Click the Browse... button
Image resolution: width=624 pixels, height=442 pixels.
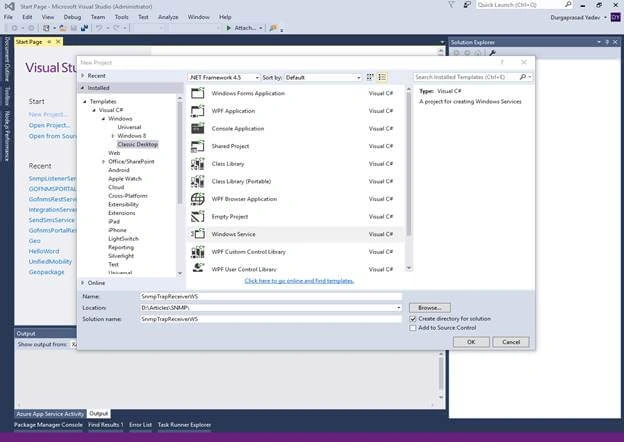[x=430, y=308]
